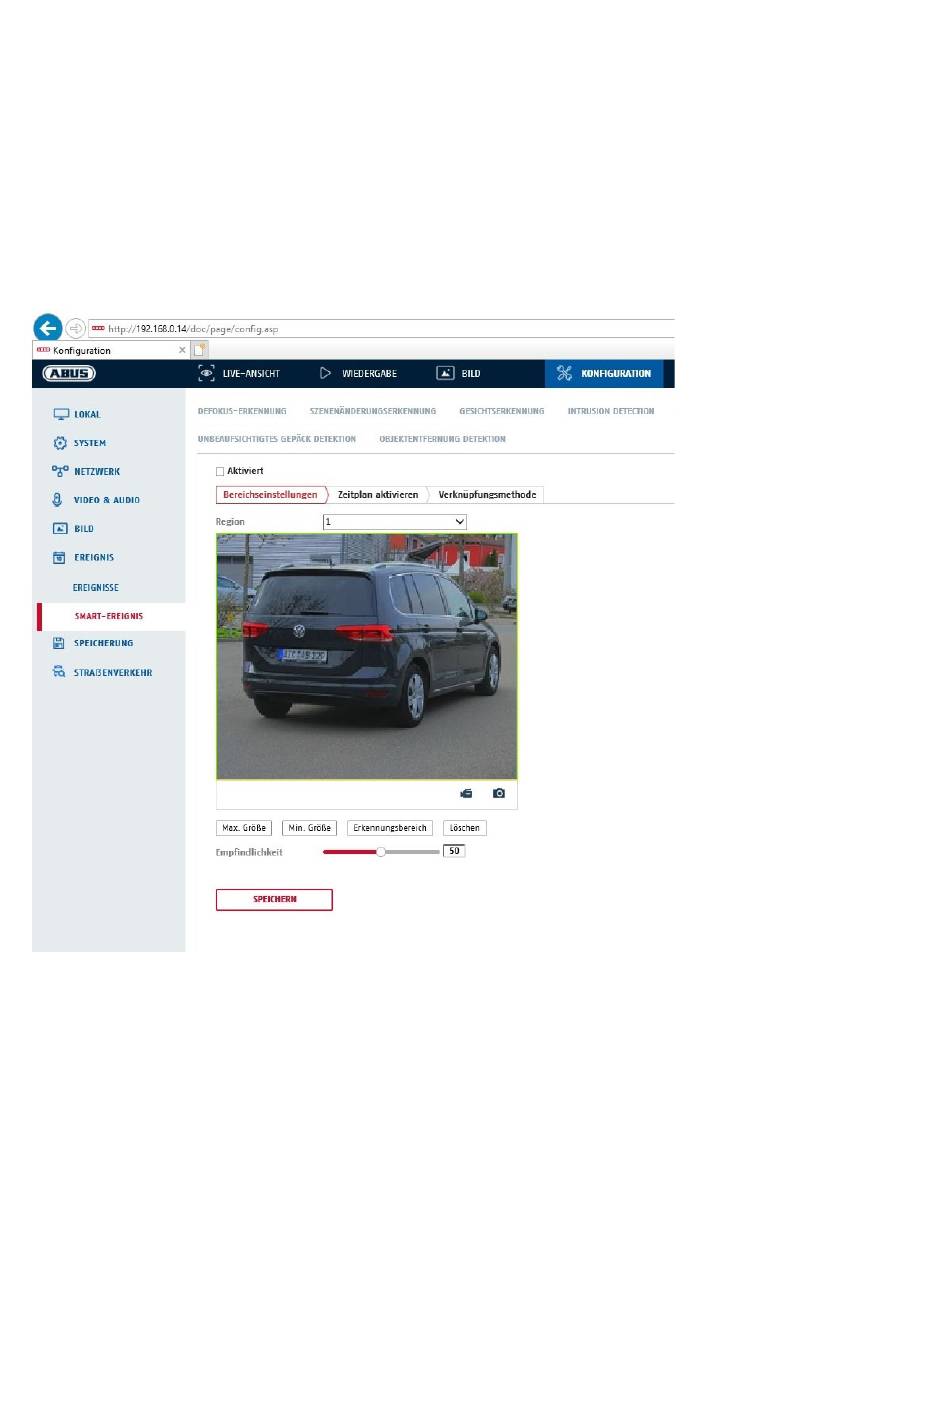Click the browser forward arrow button

pyautogui.click(x=76, y=328)
